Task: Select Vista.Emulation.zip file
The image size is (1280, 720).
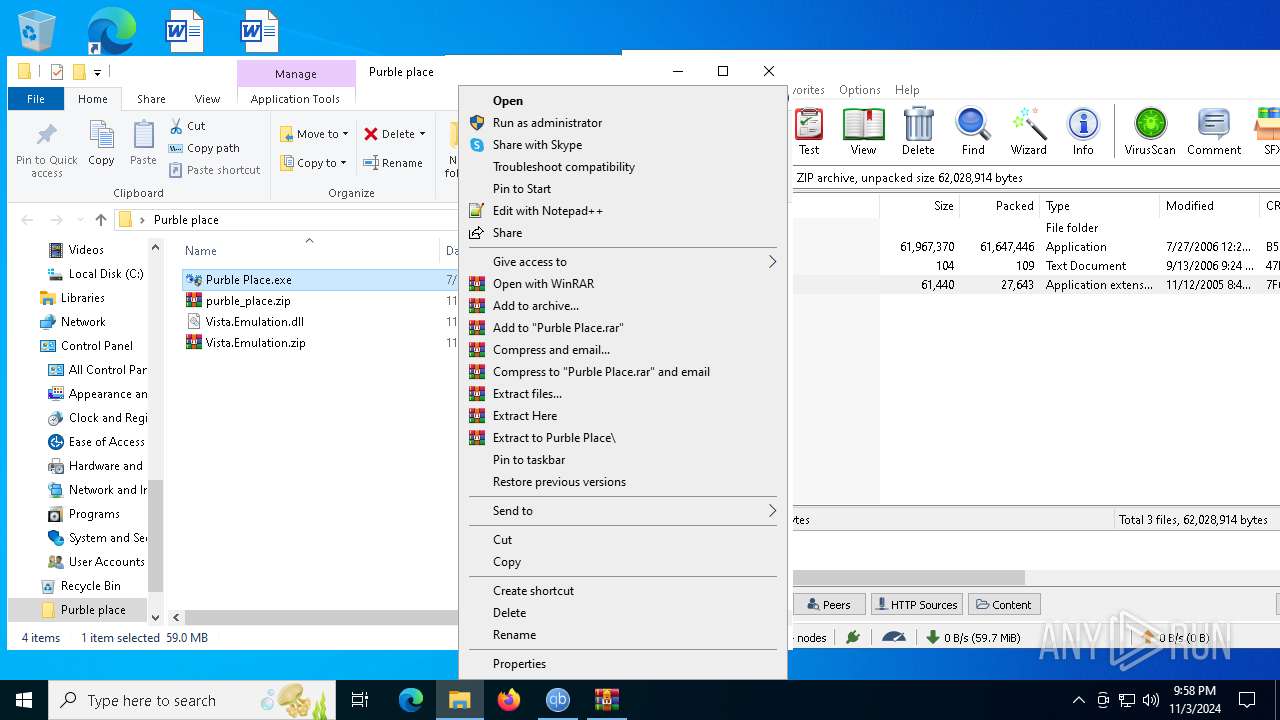Action: point(256,343)
